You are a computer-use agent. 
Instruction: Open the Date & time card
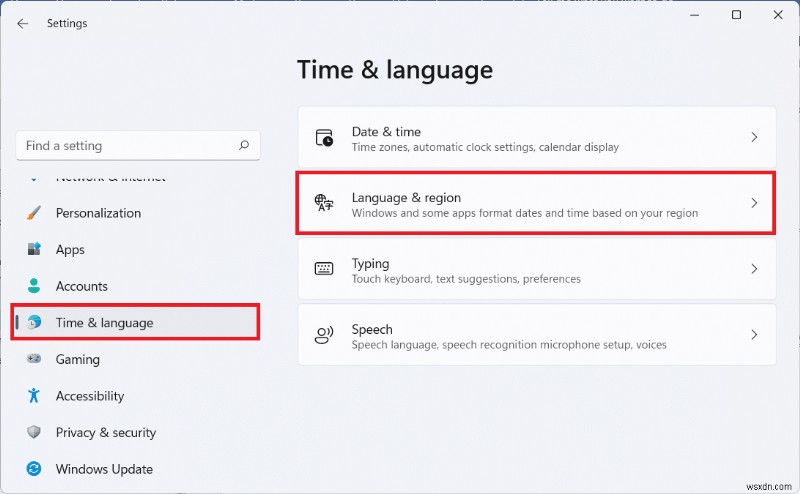click(x=537, y=137)
